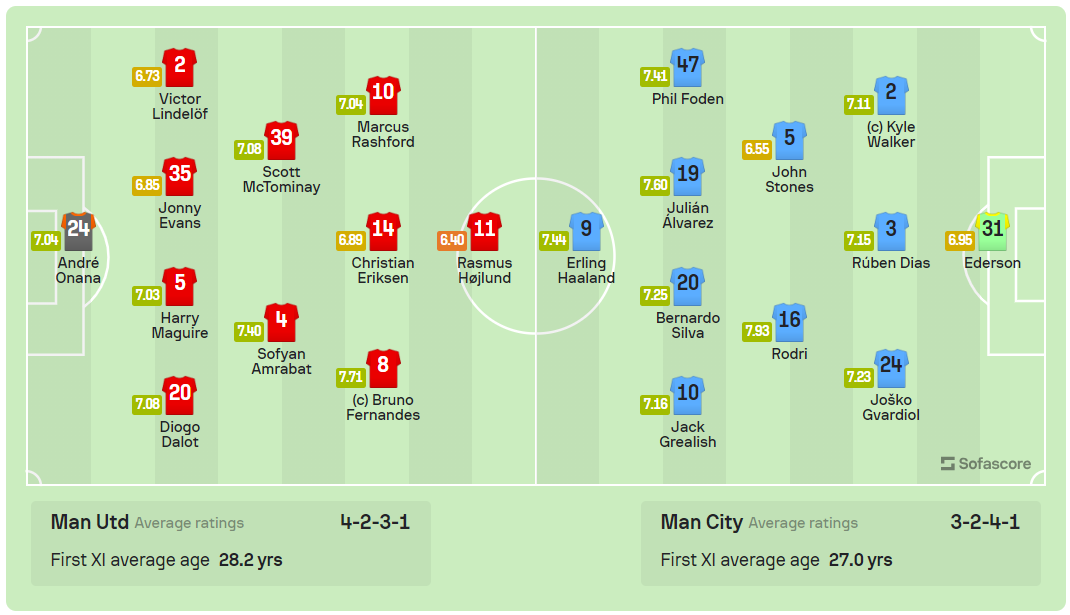Click Sofyan Amrabat's number 4 shirt
This screenshot has width=1070, height=615.
(x=281, y=322)
